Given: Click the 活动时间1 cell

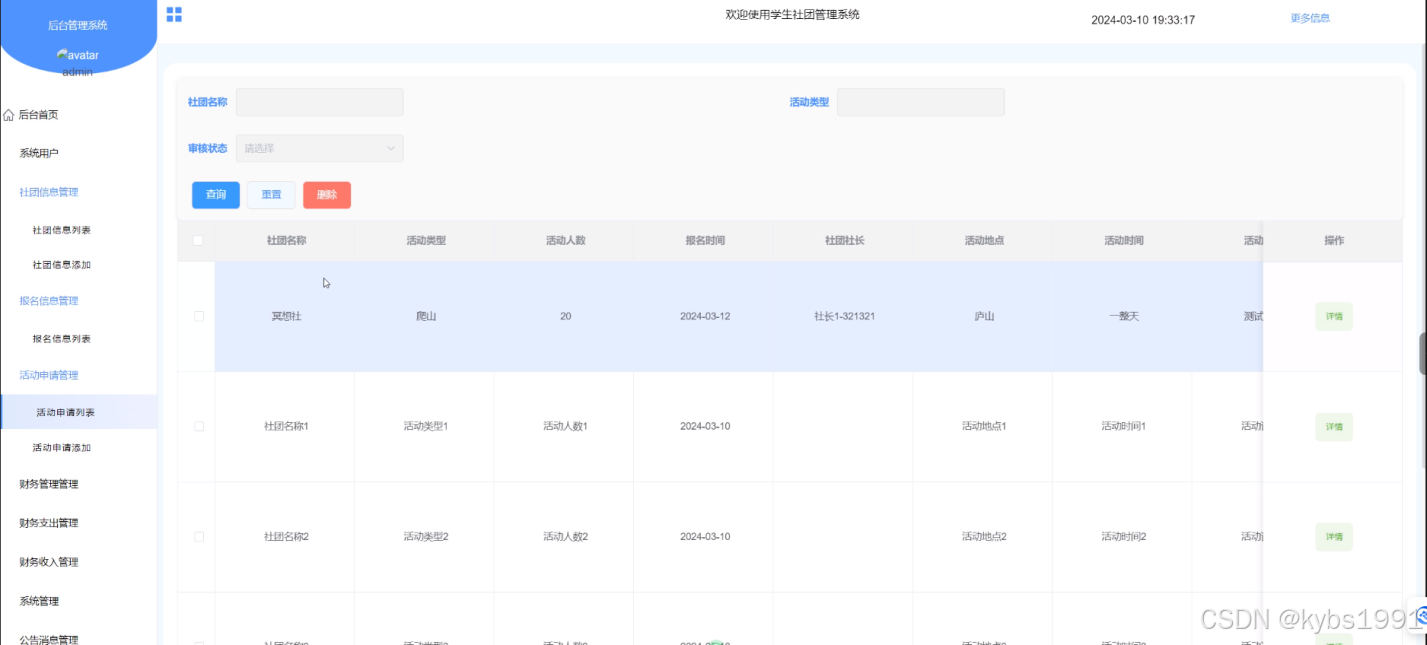Looking at the screenshot, I should (1124, 426).
